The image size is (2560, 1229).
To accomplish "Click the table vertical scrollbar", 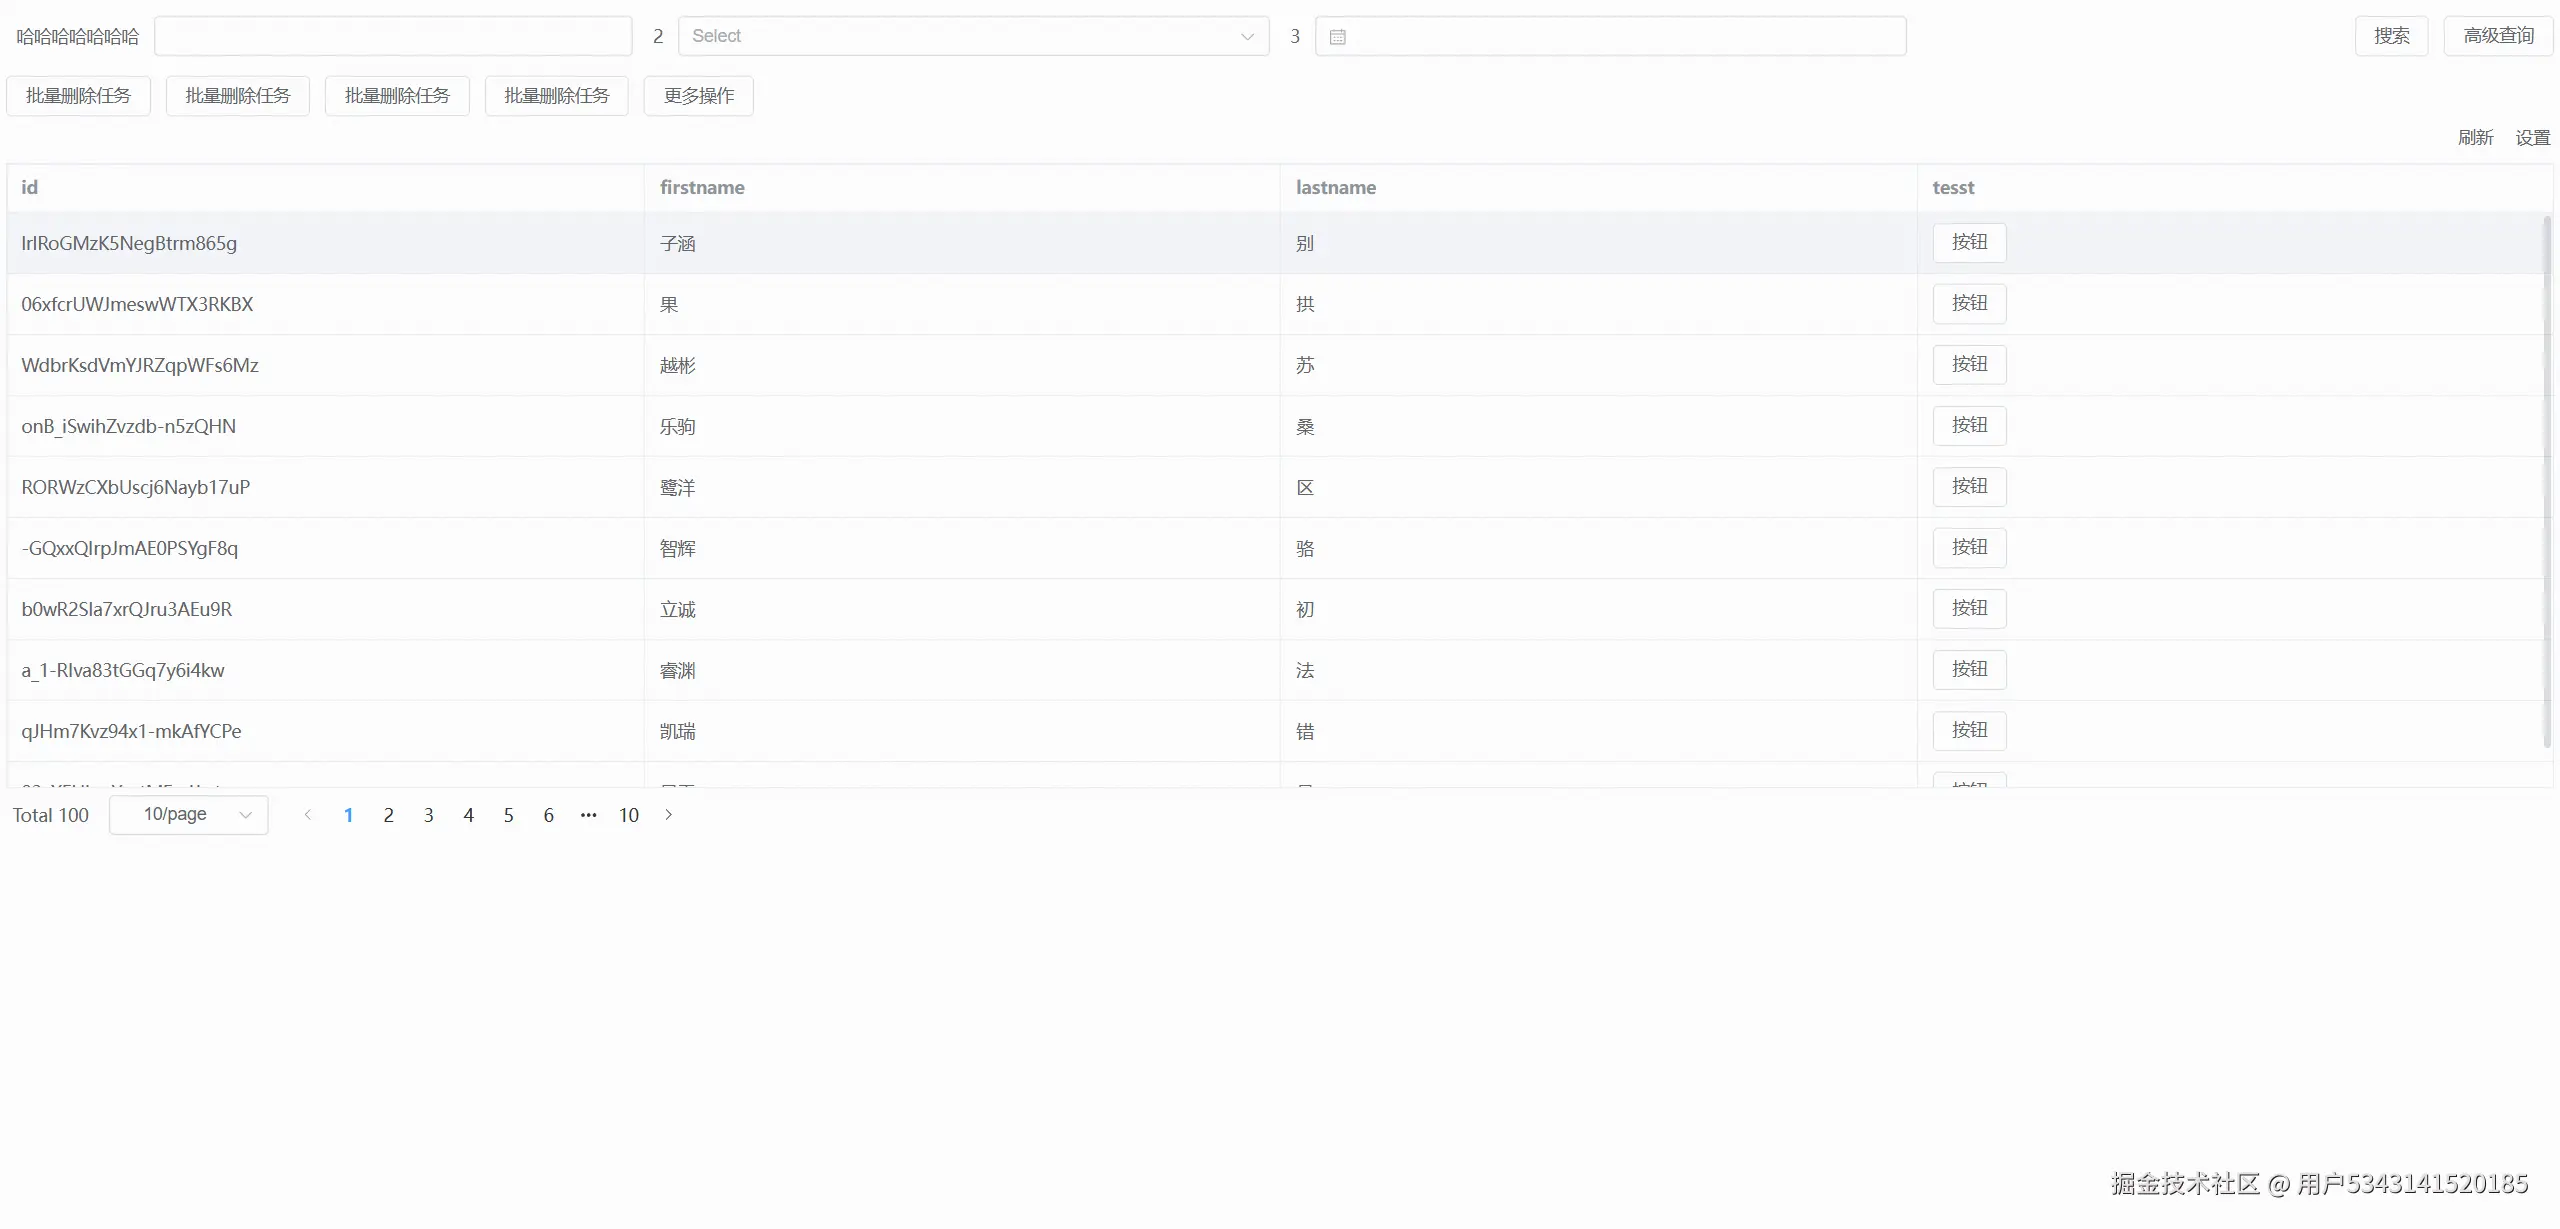I will [2546, 480].
